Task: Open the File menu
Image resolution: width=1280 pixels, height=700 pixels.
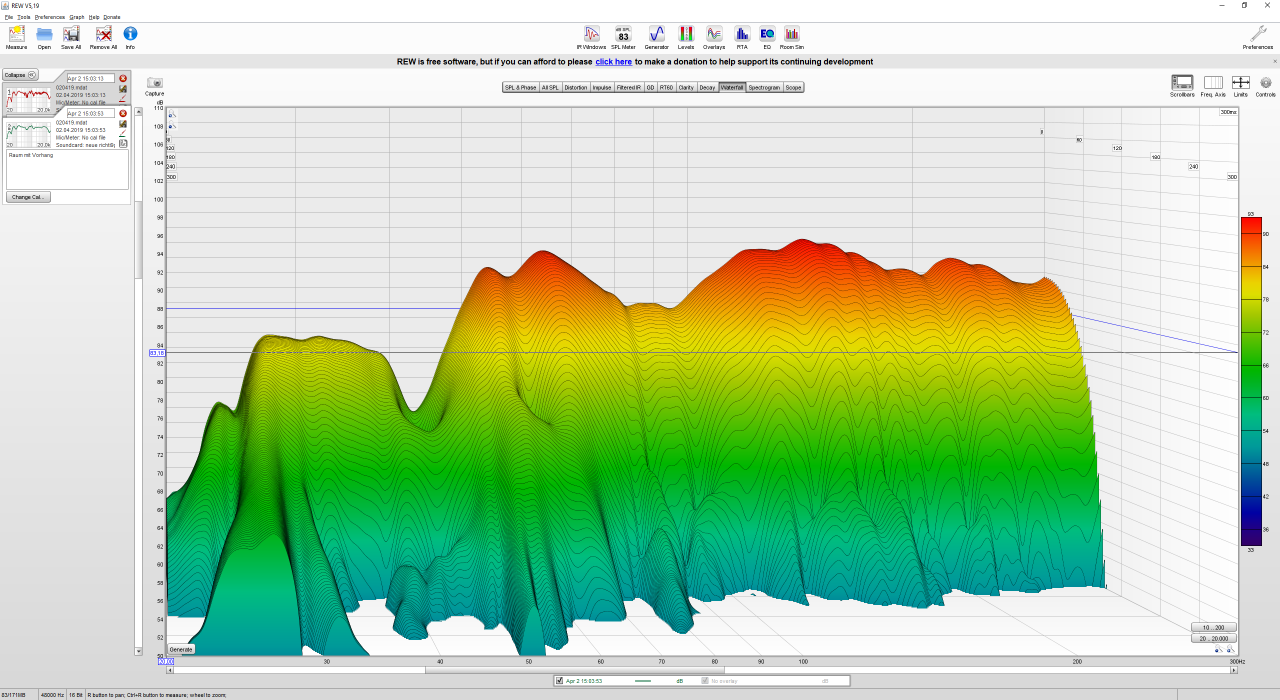Action: coord(9,17)
